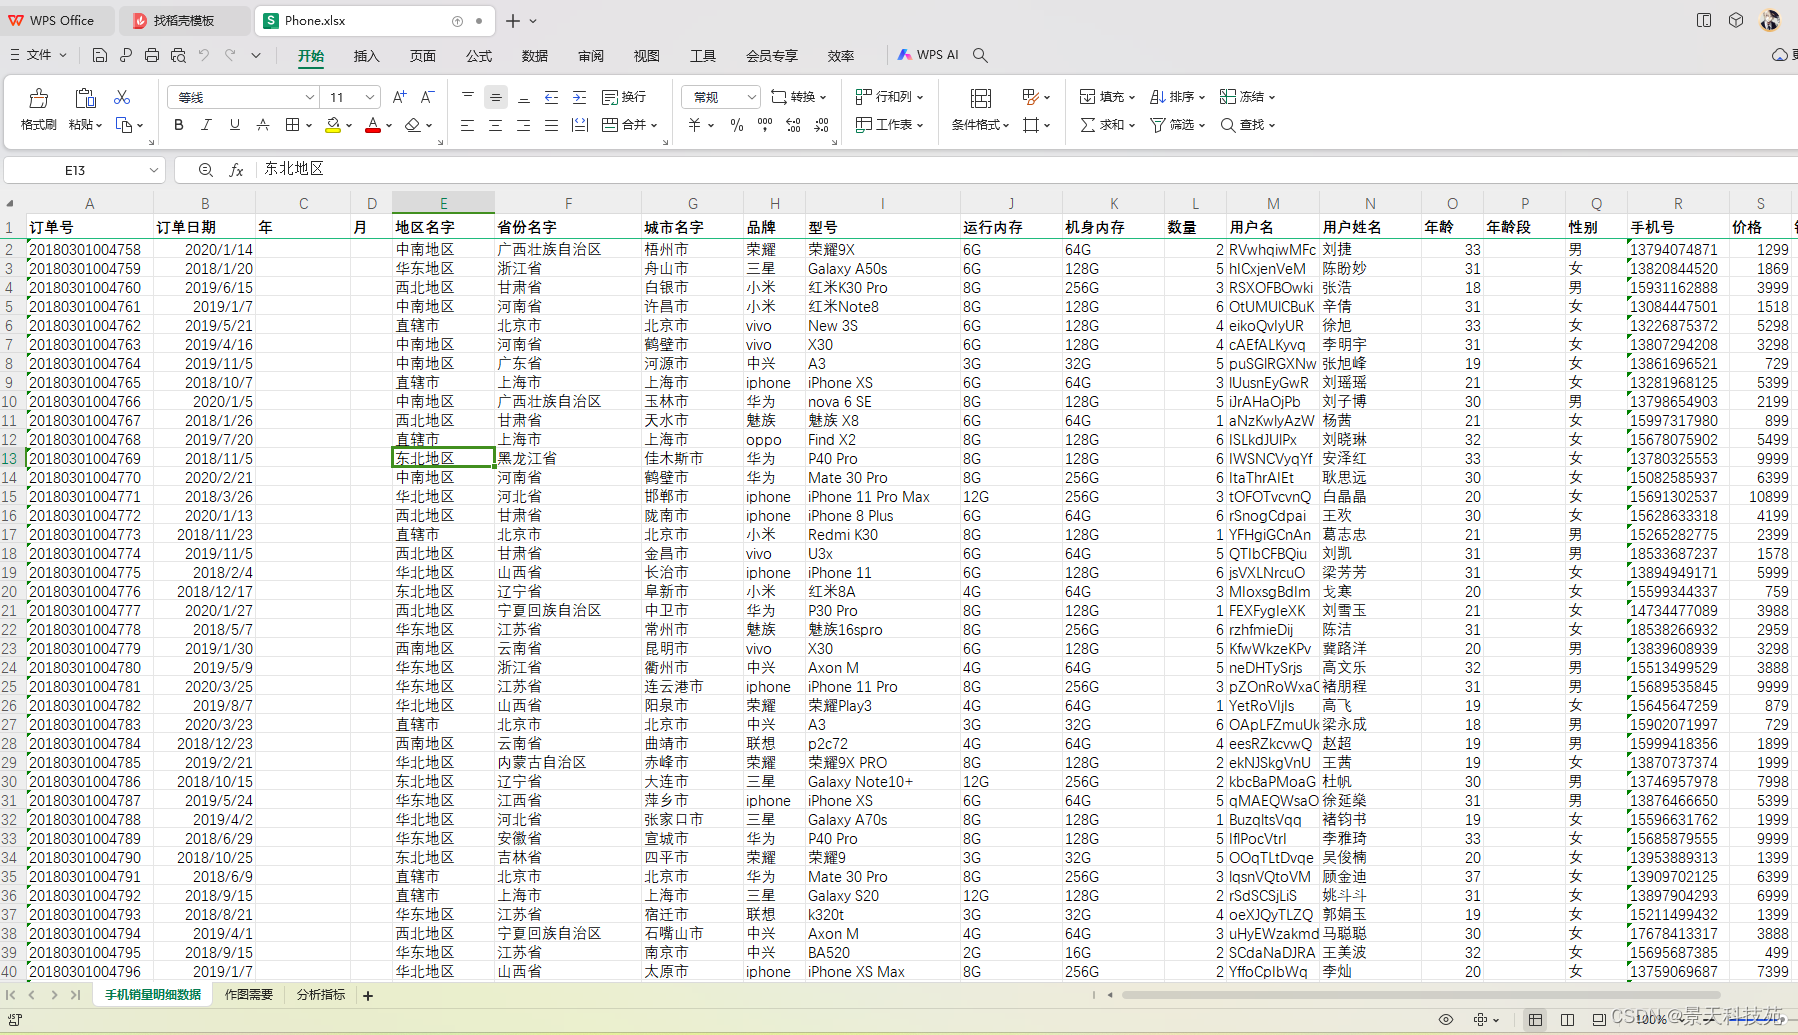Image resolution: width=1798 pixels, height=1035 pixels.
Task: Open the font size dropdown showing 11
Action: (370, 97)
